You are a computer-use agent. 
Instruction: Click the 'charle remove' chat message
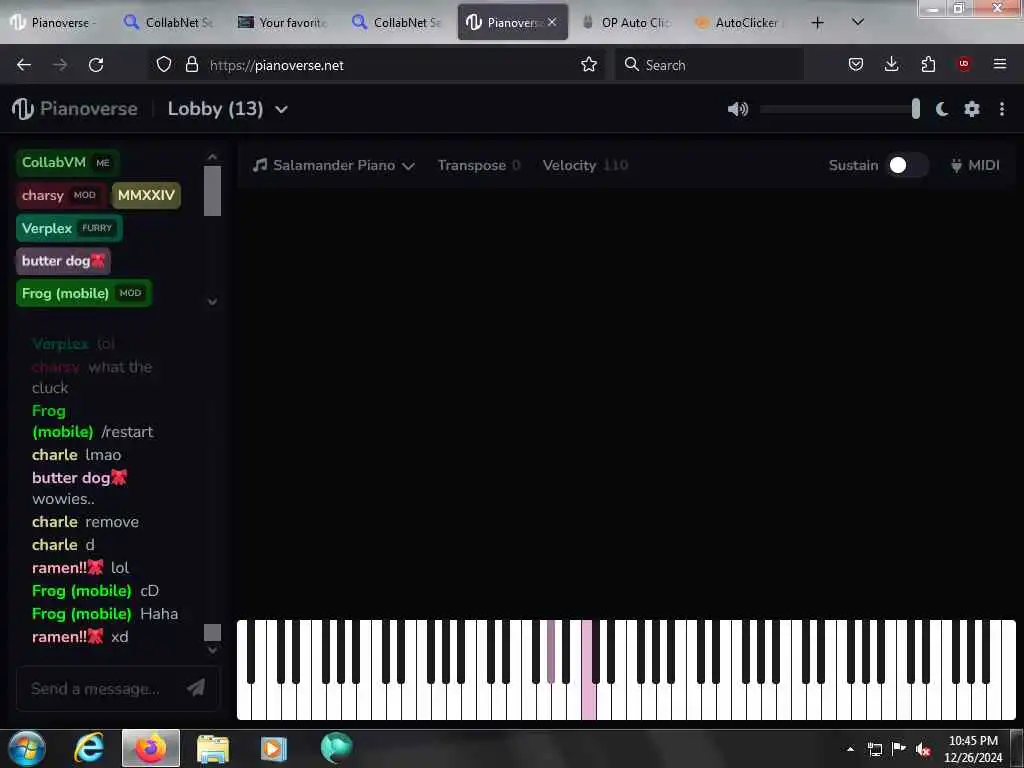tap(86, 522)
